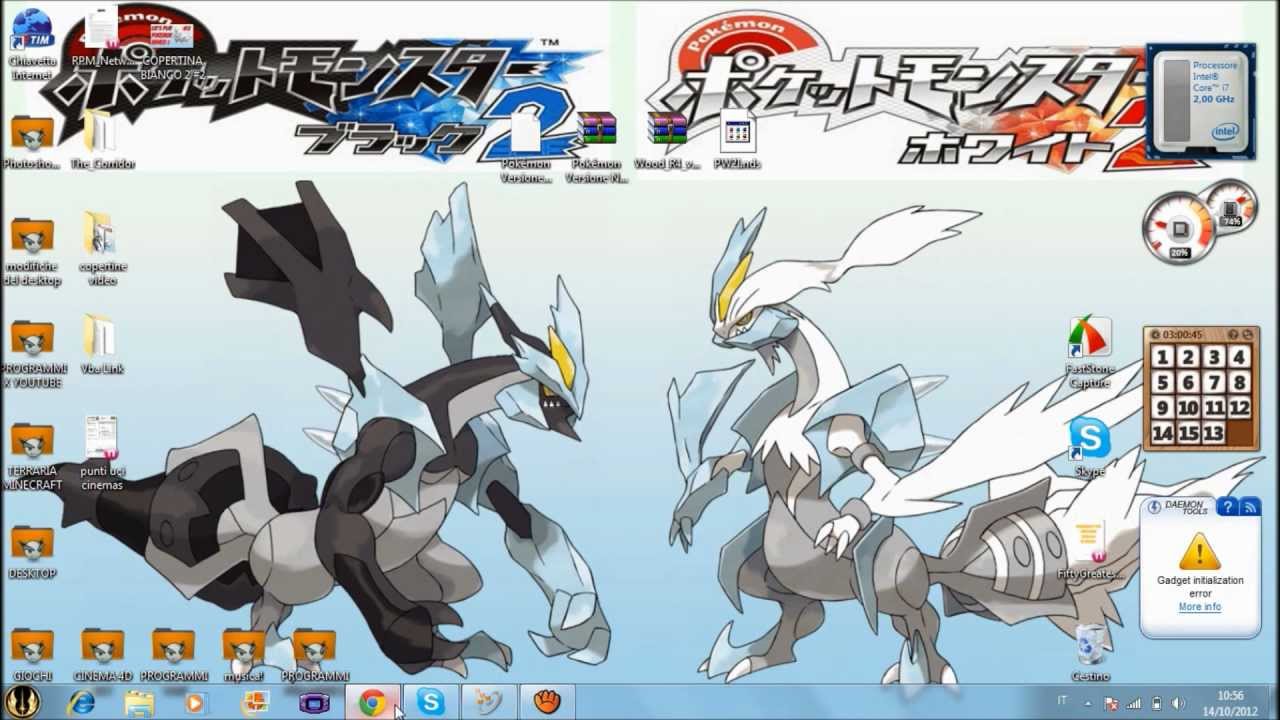
Task: Open the IT language selector in taskbar
Action: point(1062,702)
